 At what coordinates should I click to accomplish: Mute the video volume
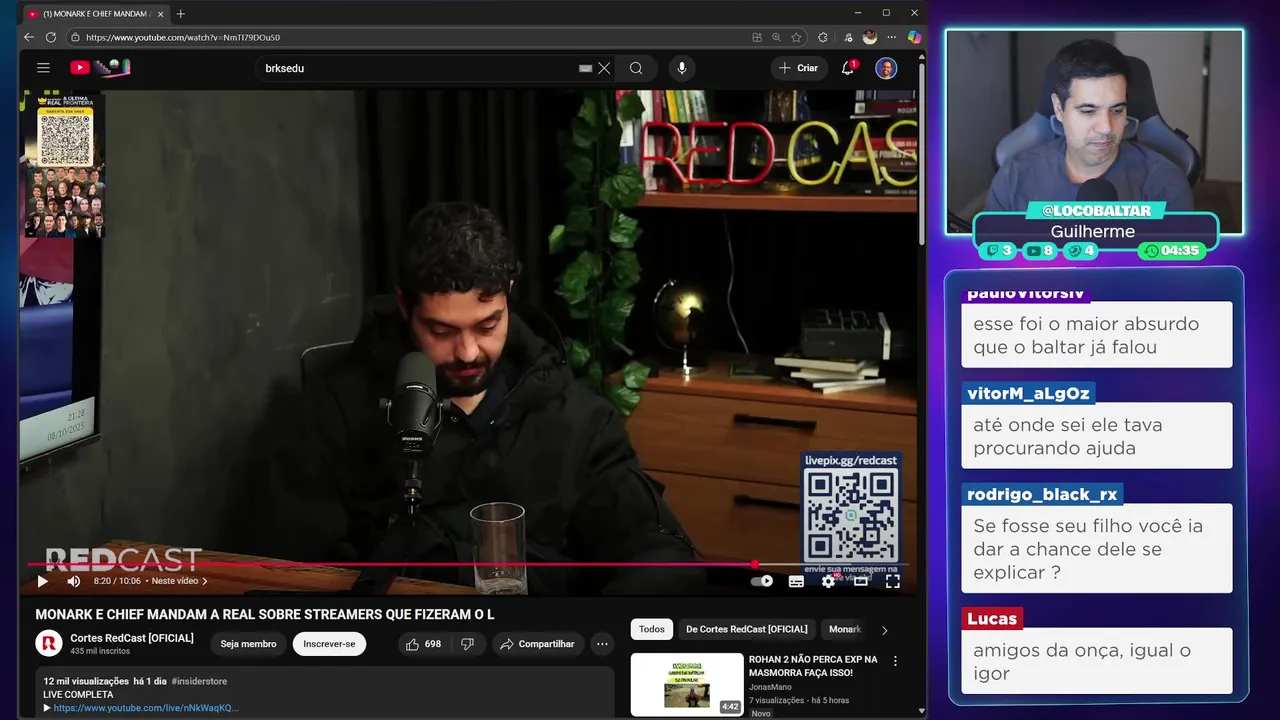coord(73,581)
